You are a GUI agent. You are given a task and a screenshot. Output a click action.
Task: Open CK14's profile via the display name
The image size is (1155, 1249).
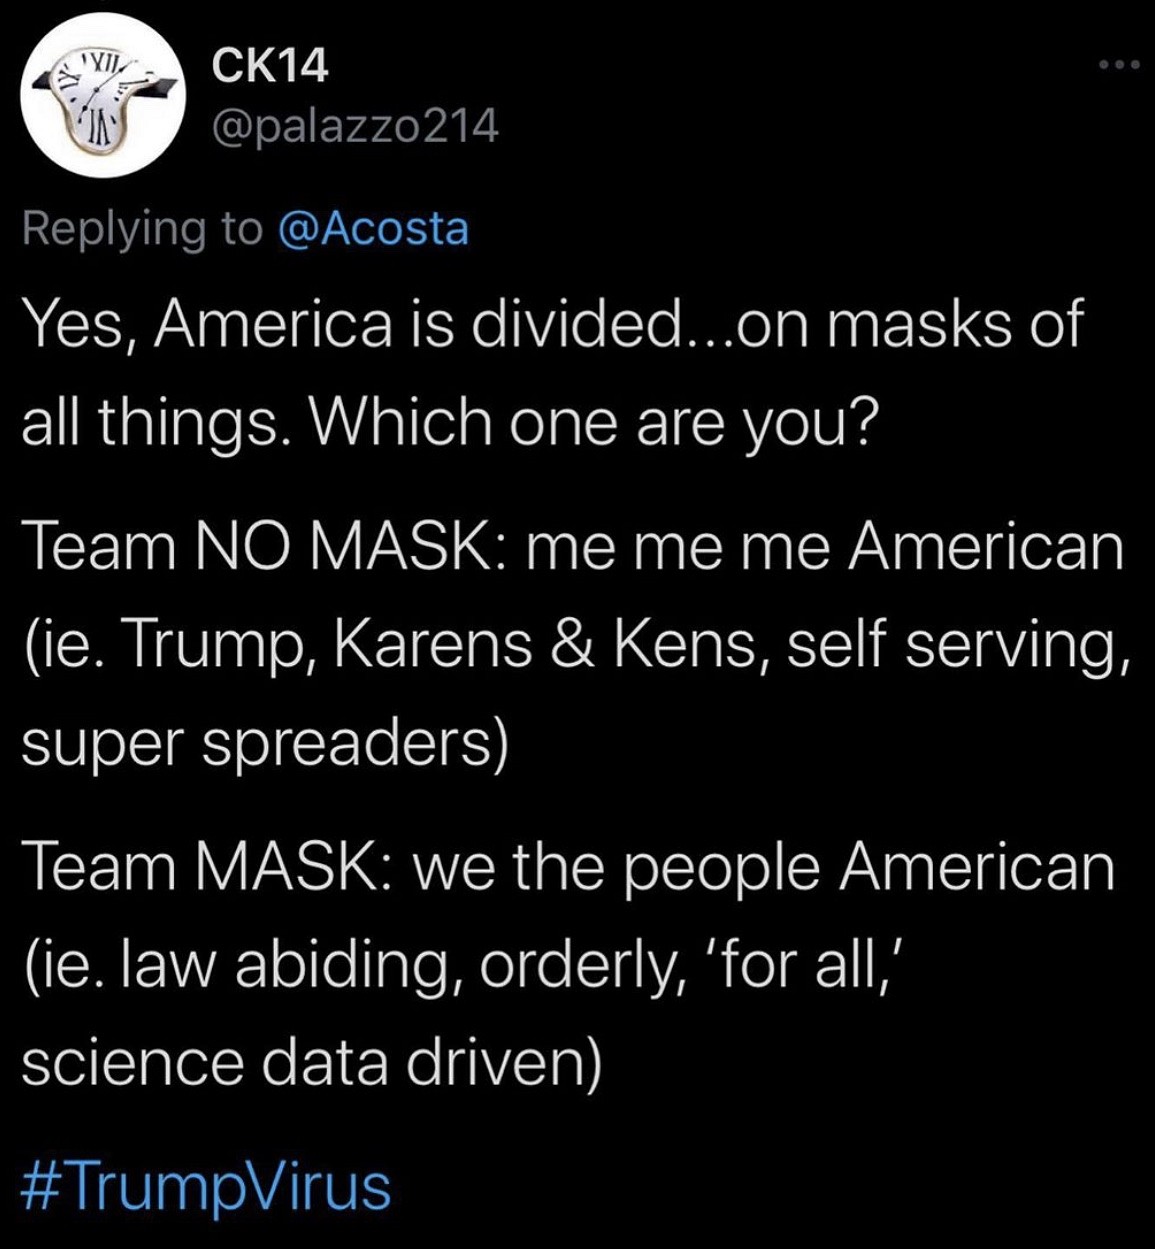(x=270, y=67)
